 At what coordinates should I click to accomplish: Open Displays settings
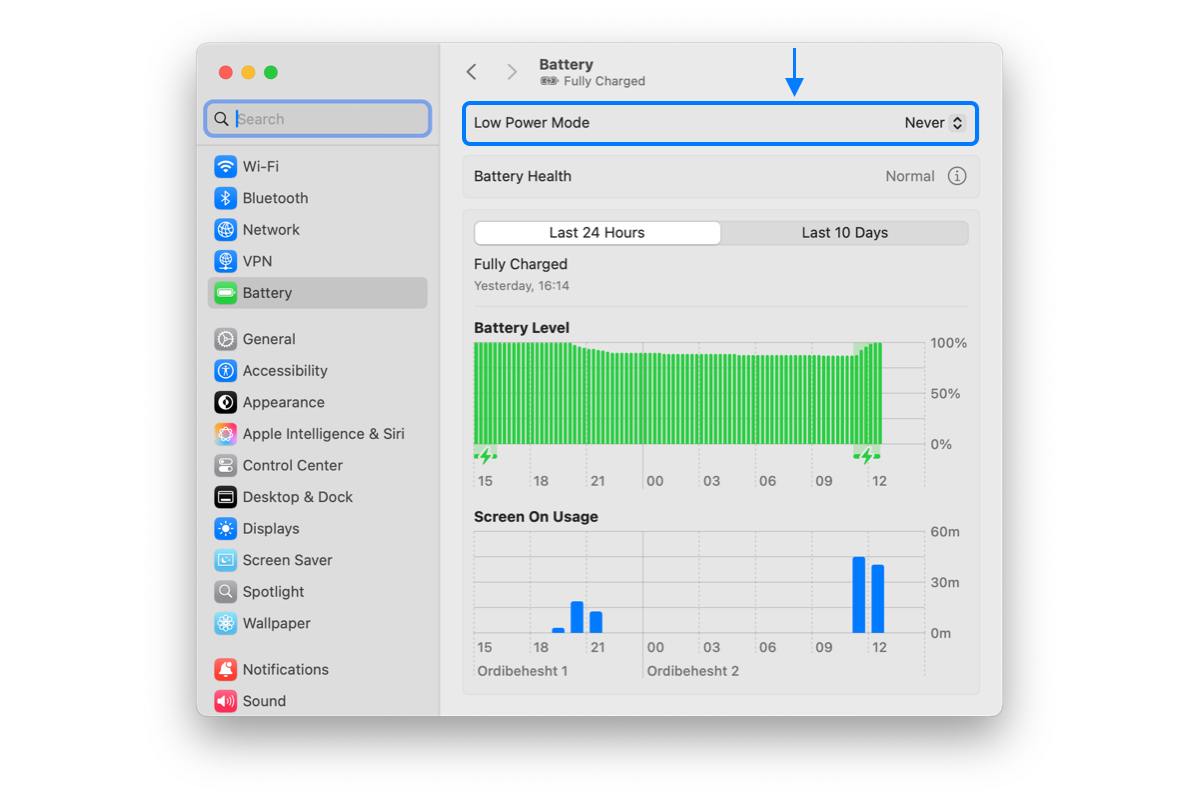[318, 529]
